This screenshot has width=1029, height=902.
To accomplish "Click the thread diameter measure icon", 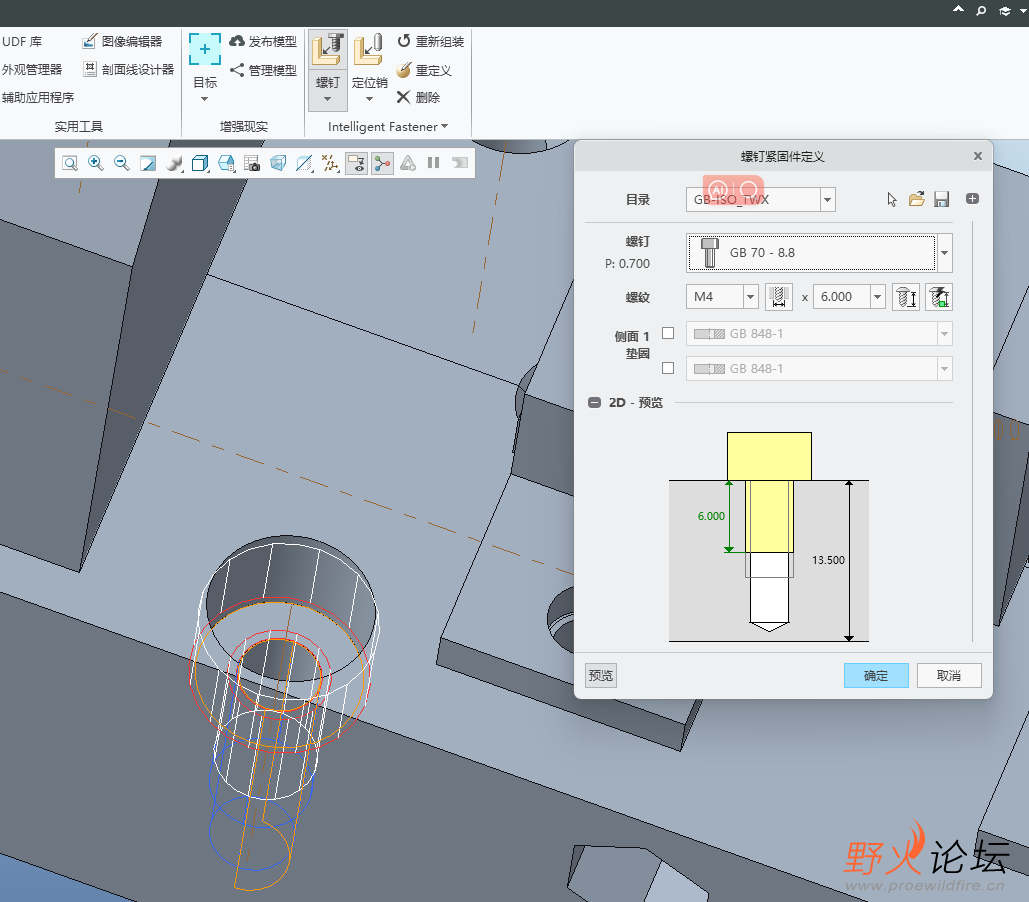I will 779,297.
